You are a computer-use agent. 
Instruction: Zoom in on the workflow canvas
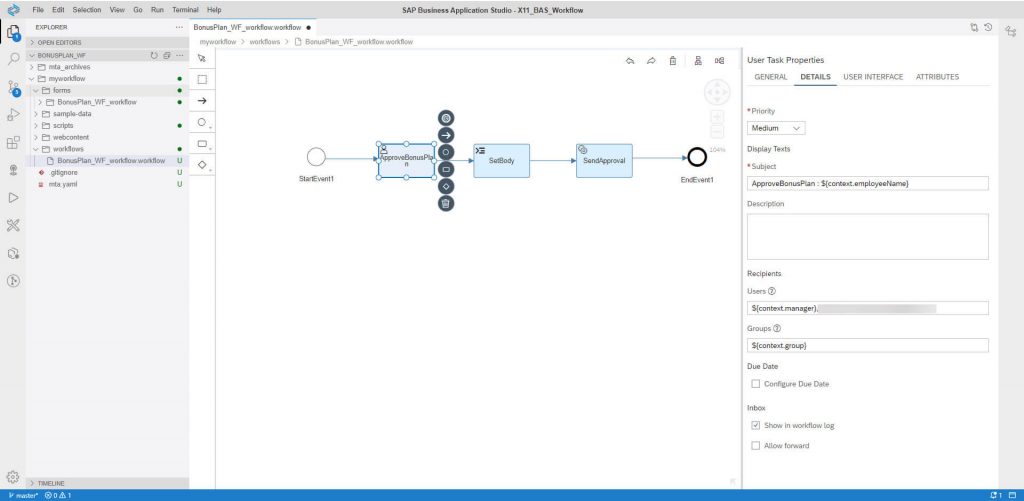point(716,117)
